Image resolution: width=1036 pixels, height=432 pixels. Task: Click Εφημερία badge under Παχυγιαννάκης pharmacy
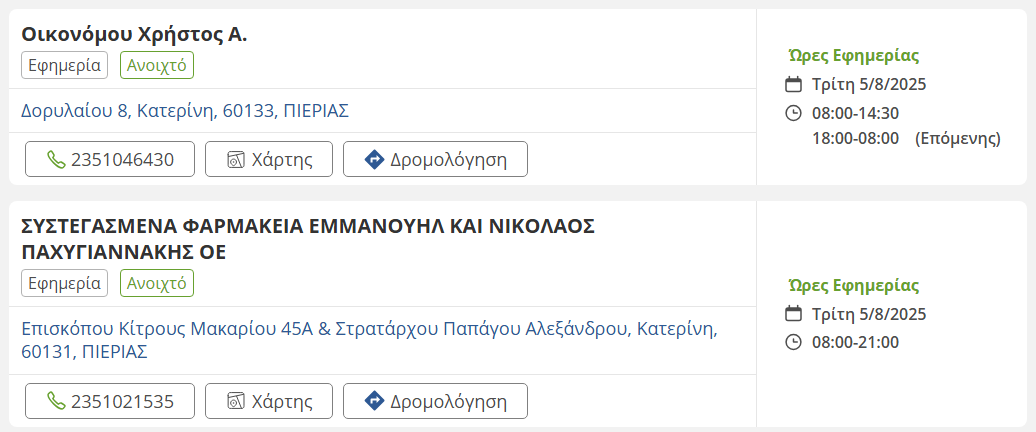(x=64, y=283)
